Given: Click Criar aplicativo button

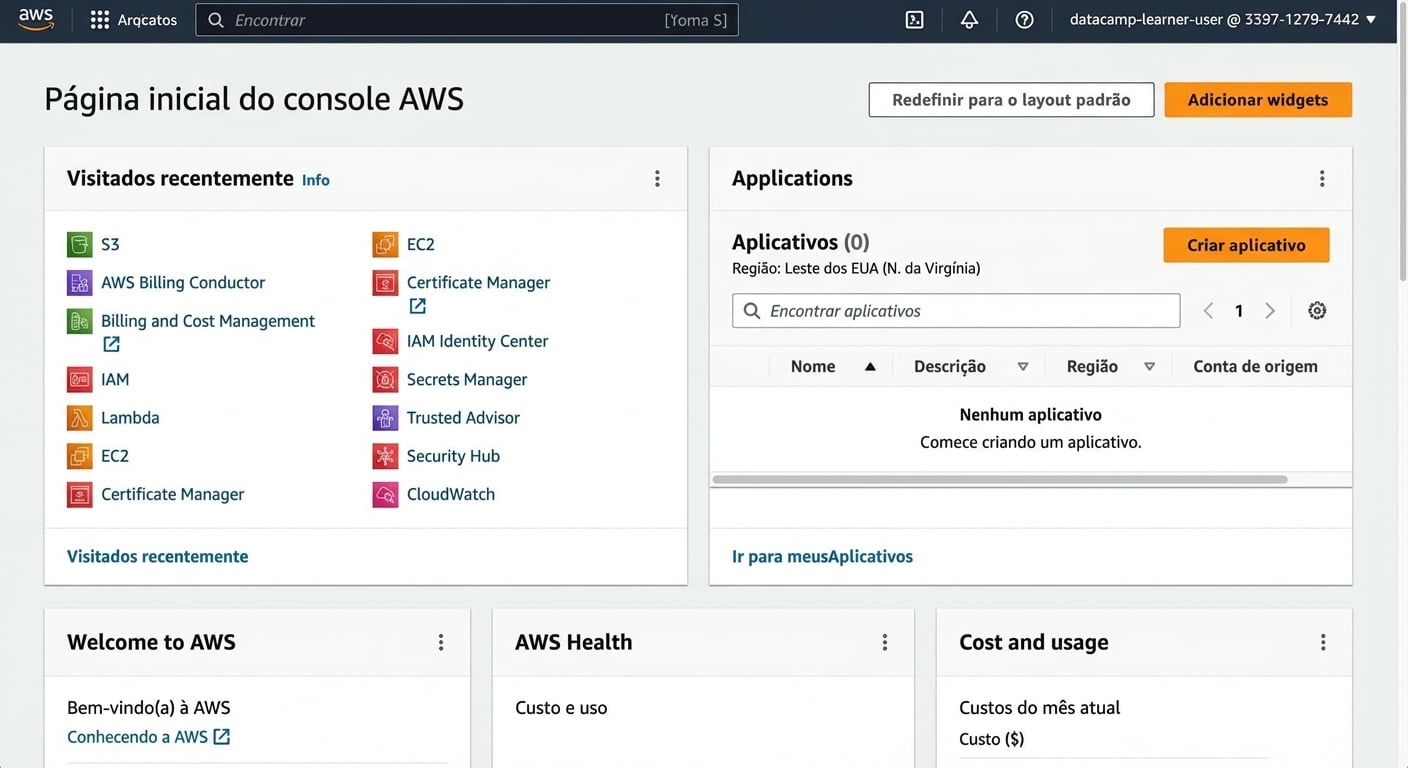Looking at the screenshot, I should (x=1246, y=245).
